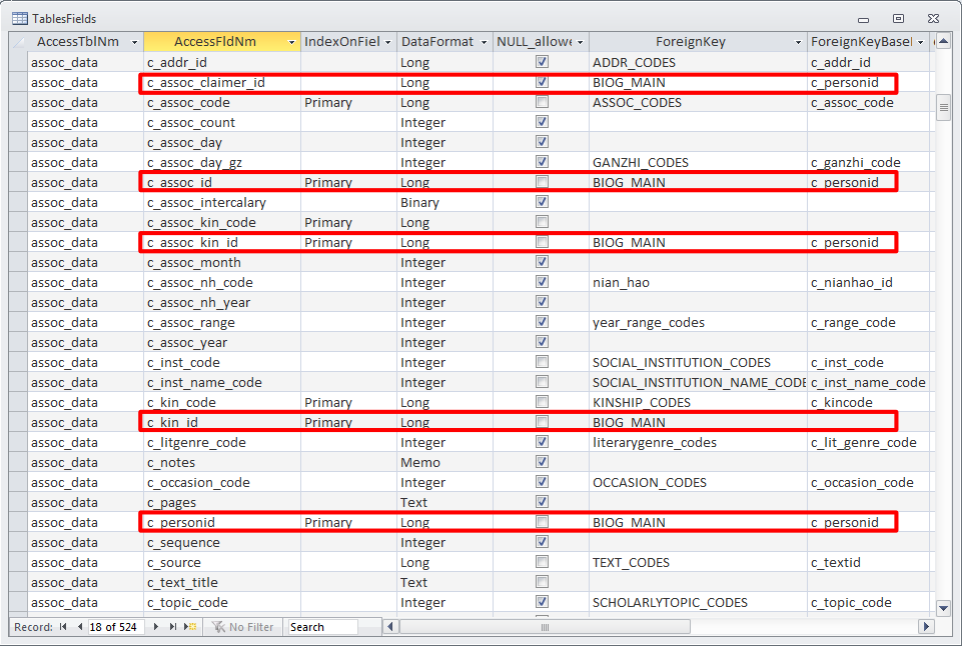Expand ForeignKey column filter dropdown
Image resolution: width=962 pixels, height=646 pixels.
(798, 42)
